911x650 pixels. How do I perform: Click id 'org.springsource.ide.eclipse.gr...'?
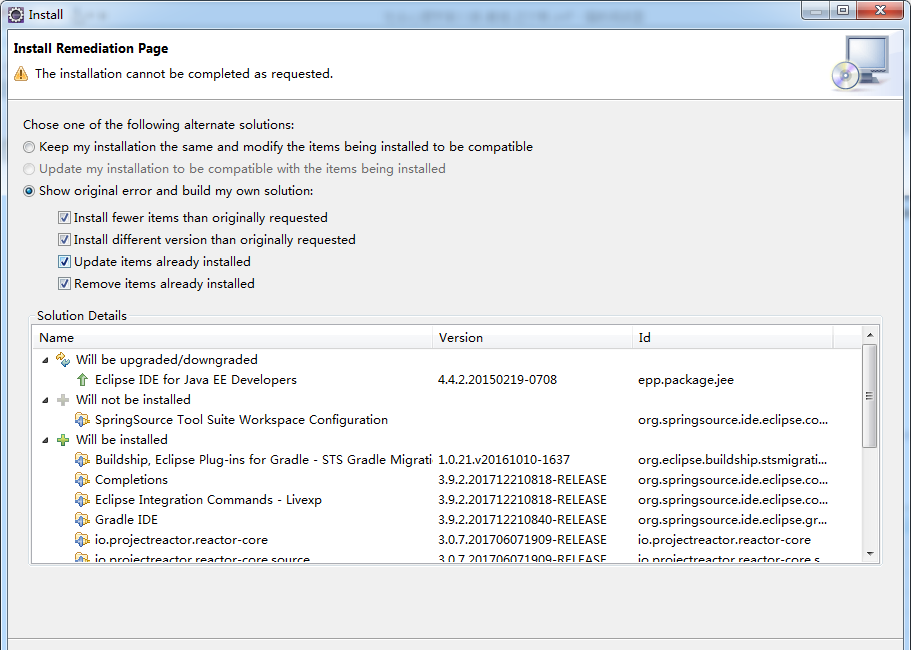(732, 520)
